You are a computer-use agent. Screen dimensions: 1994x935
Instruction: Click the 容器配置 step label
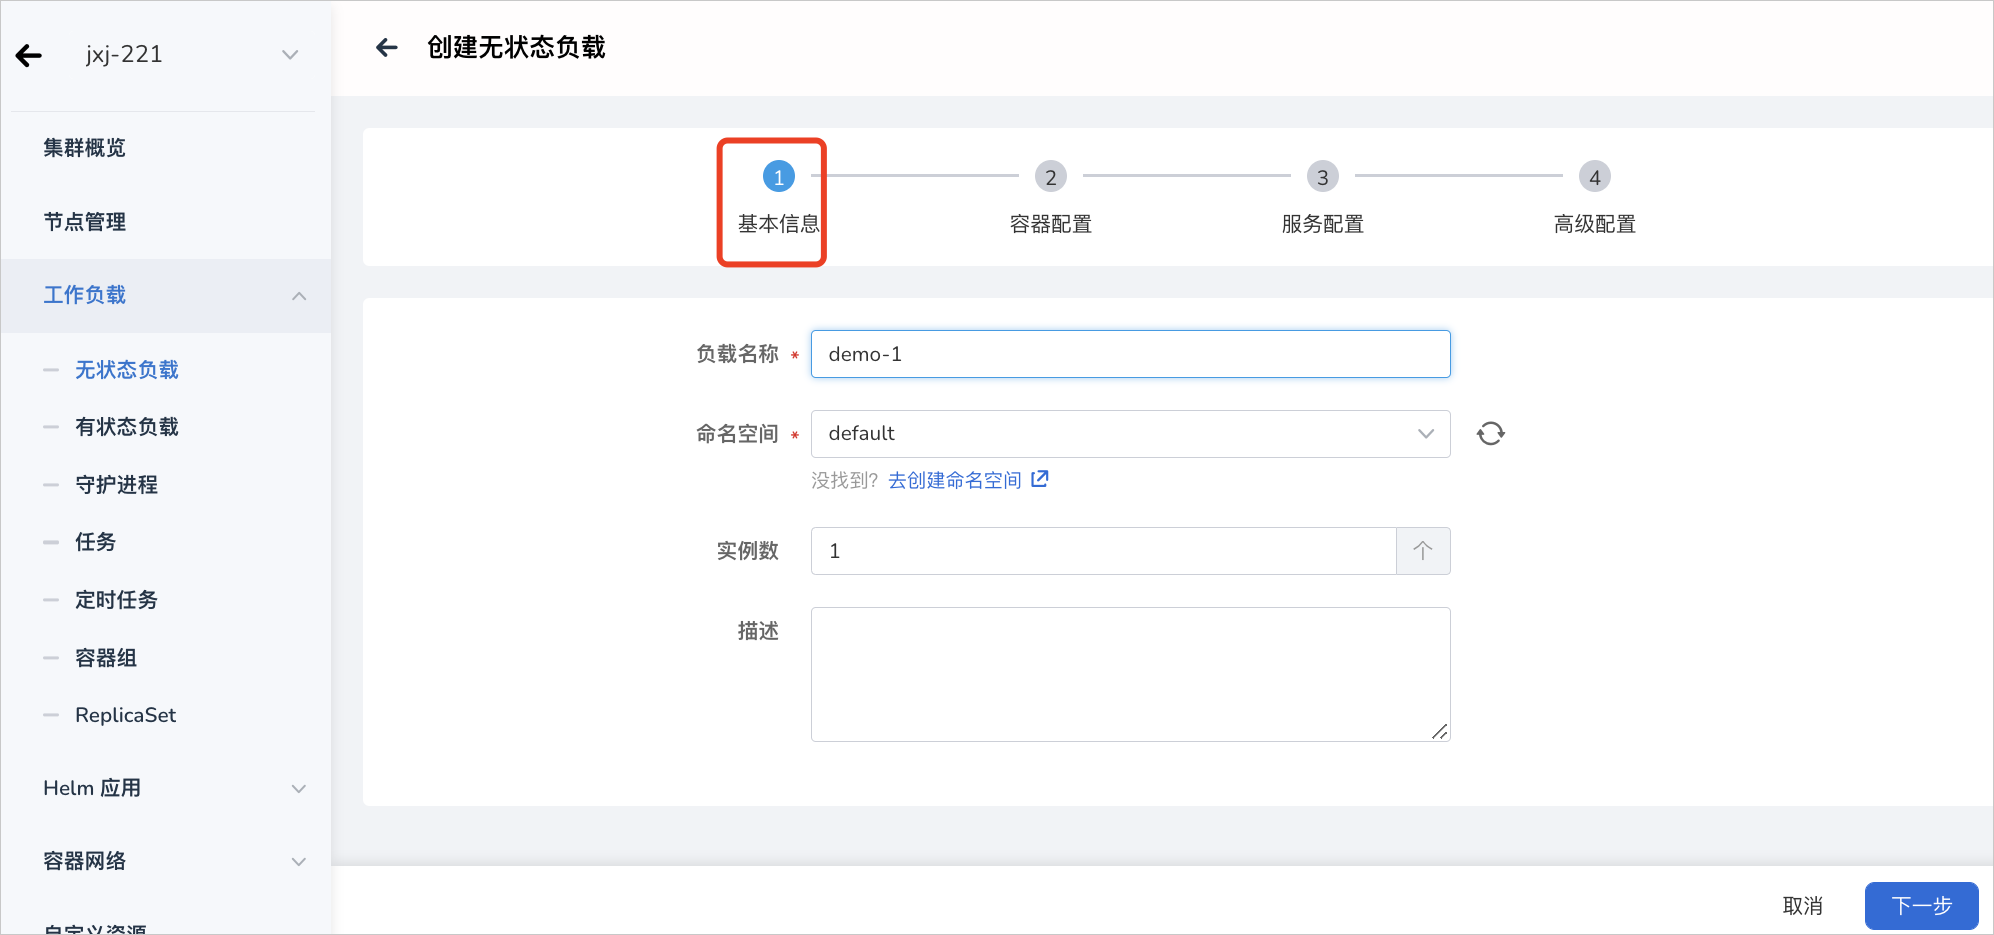(x=1051, y=224)
